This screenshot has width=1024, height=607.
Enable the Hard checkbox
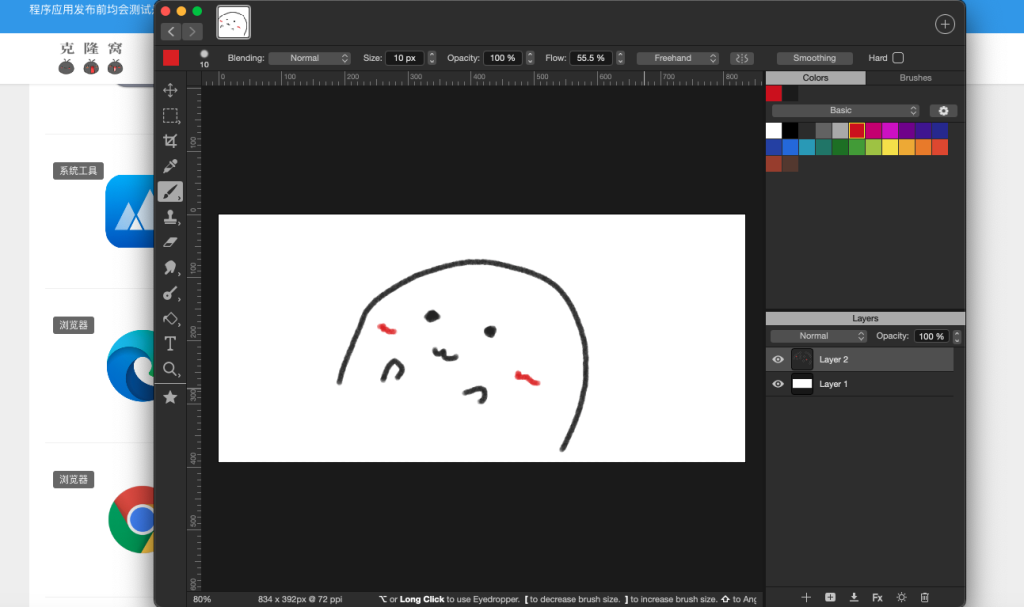tap(898, 57)
